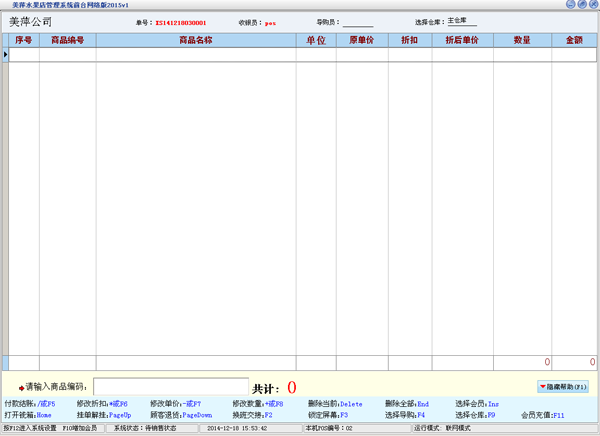Click the 修改折扣 shortcut link
This screenshot has width=600, height=436.
(102, 403)
